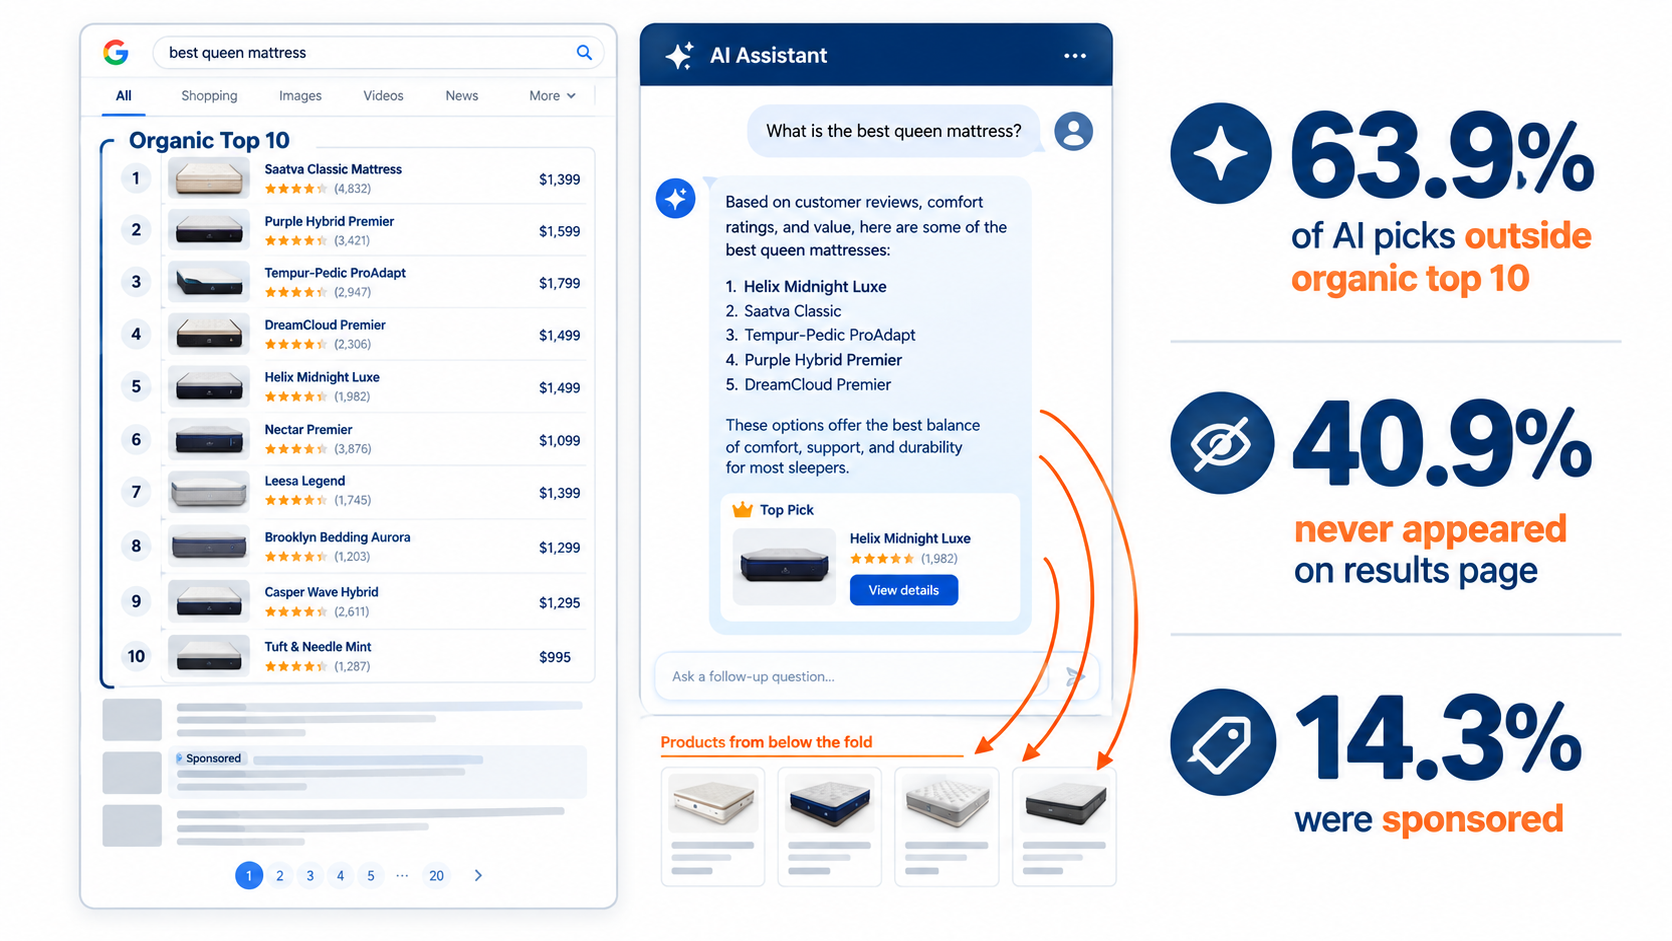Image resolution: width=1672 pixels, height=941 pixels.
Task: Click the user avatar icon in chat
Action: (1073, 131)
